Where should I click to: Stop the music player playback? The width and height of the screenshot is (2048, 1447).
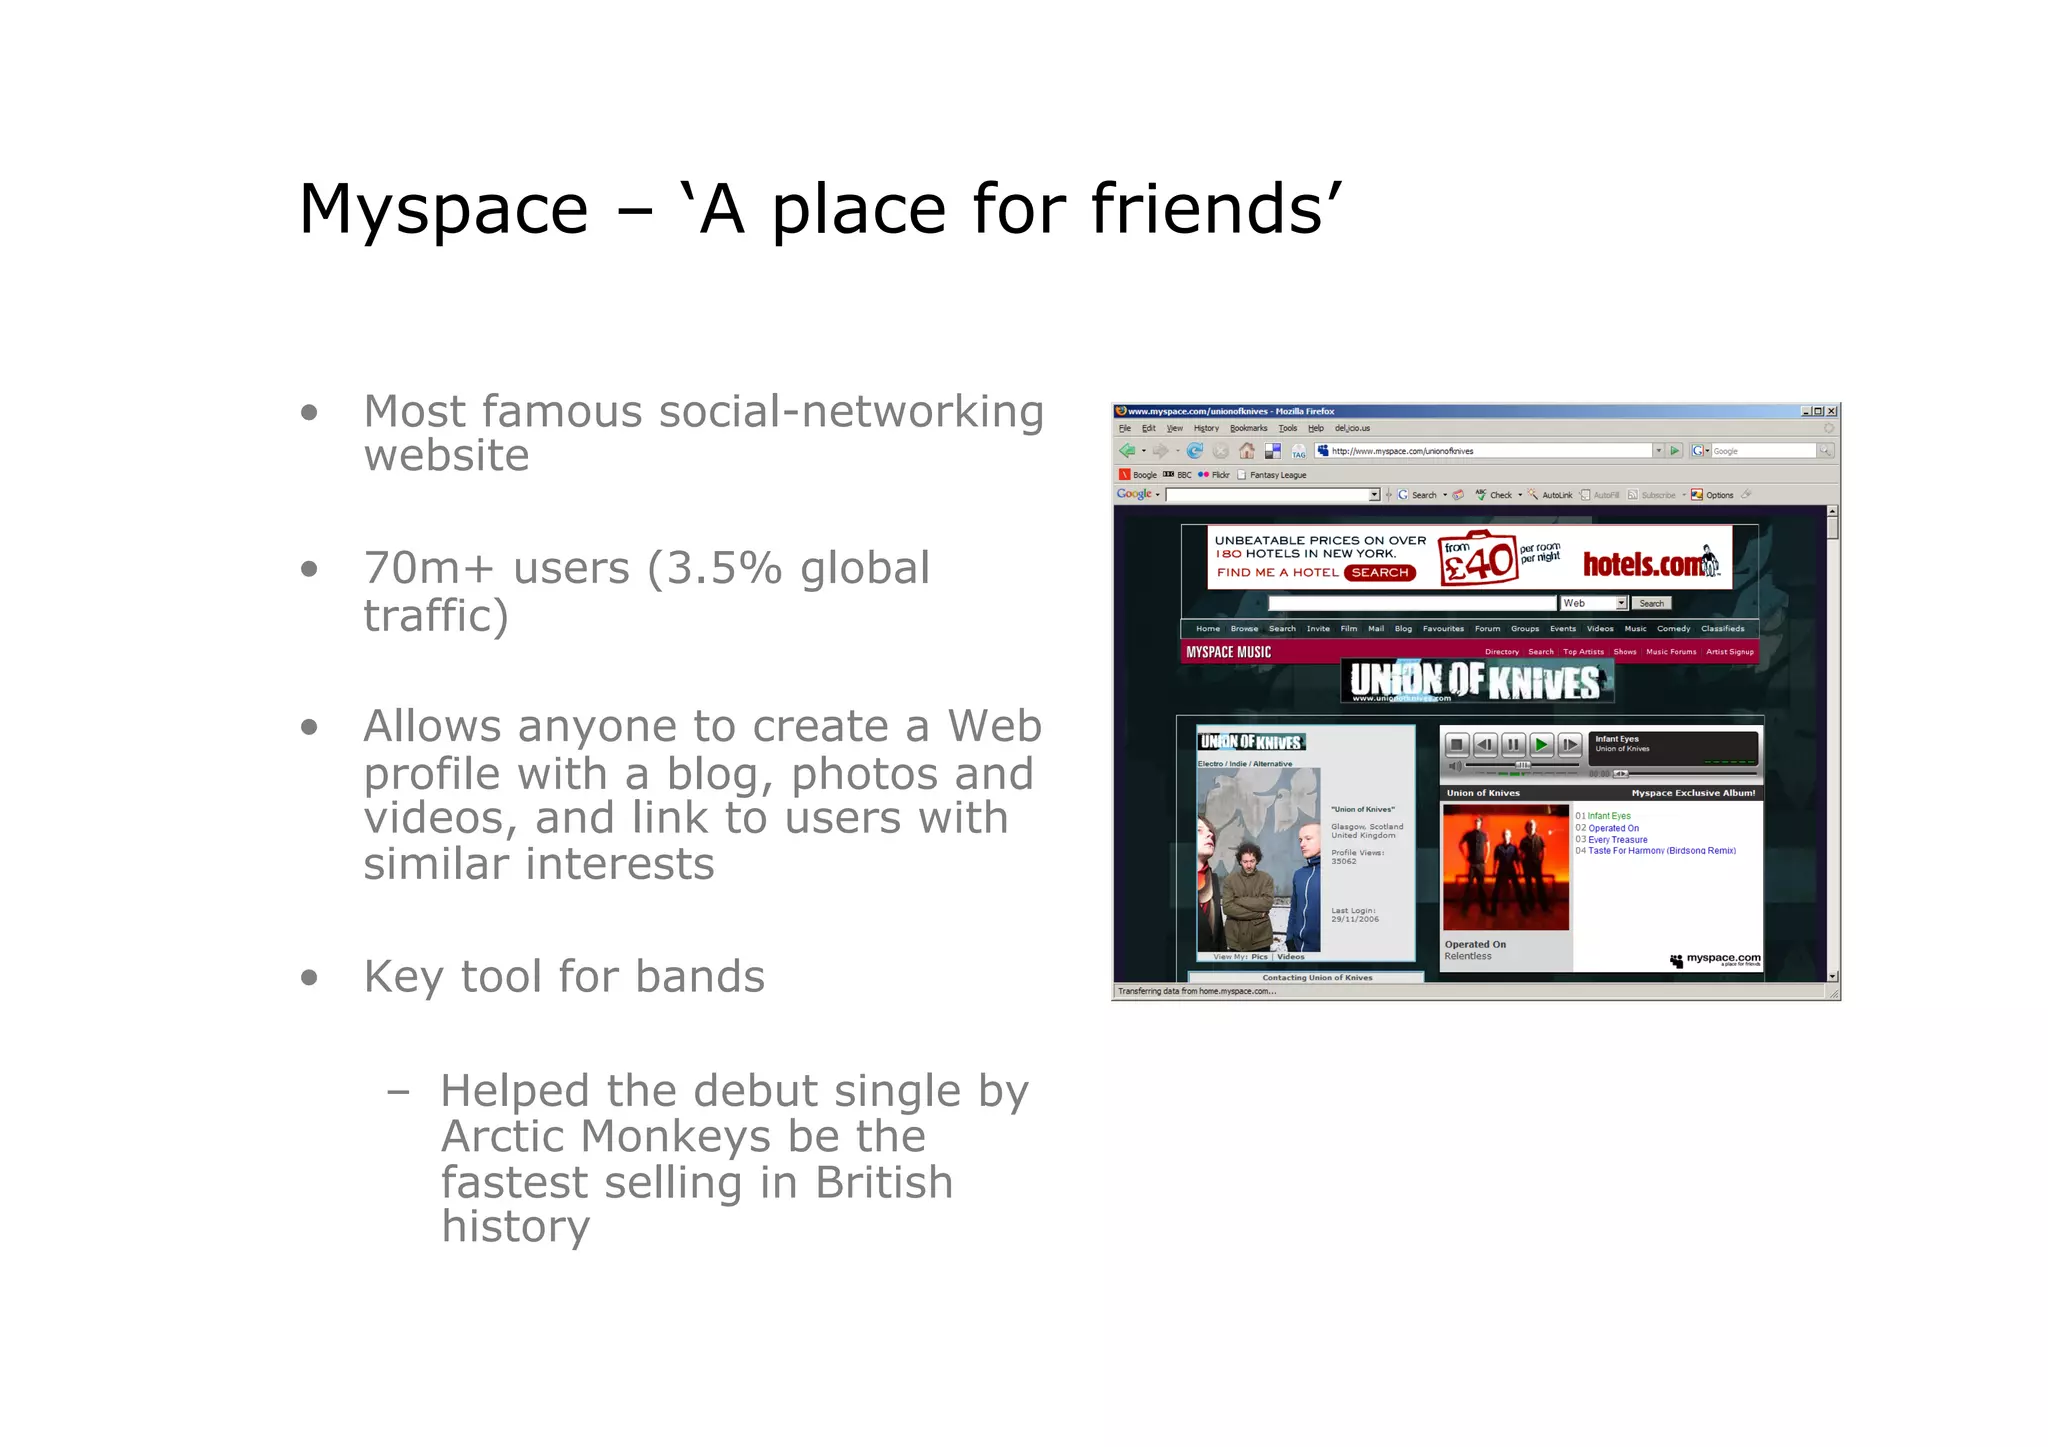pyautogui.click(x=1457, y=744)
